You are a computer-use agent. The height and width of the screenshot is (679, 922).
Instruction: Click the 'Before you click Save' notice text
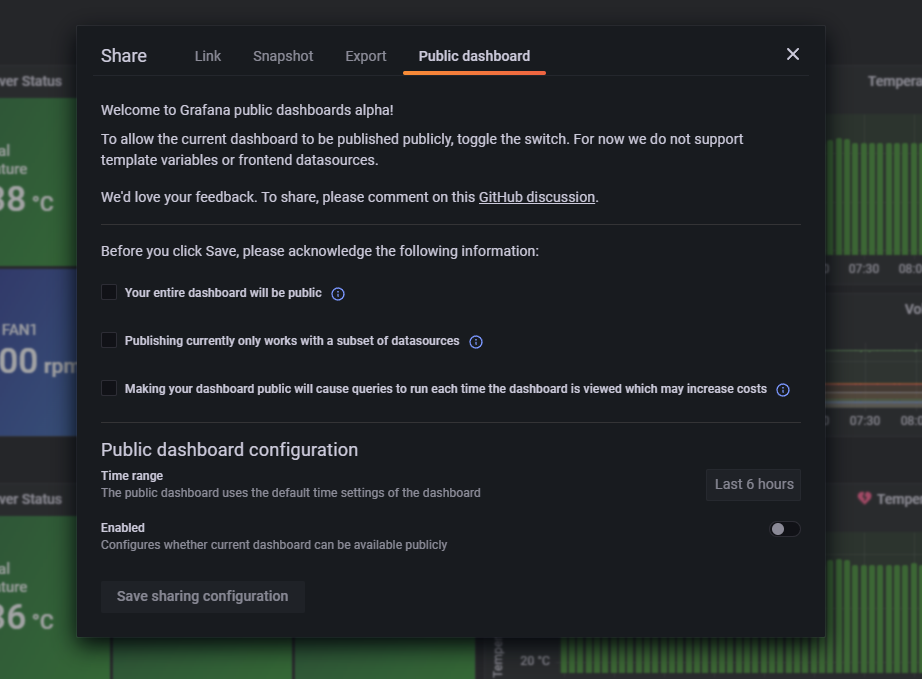[x=320, y=251]
